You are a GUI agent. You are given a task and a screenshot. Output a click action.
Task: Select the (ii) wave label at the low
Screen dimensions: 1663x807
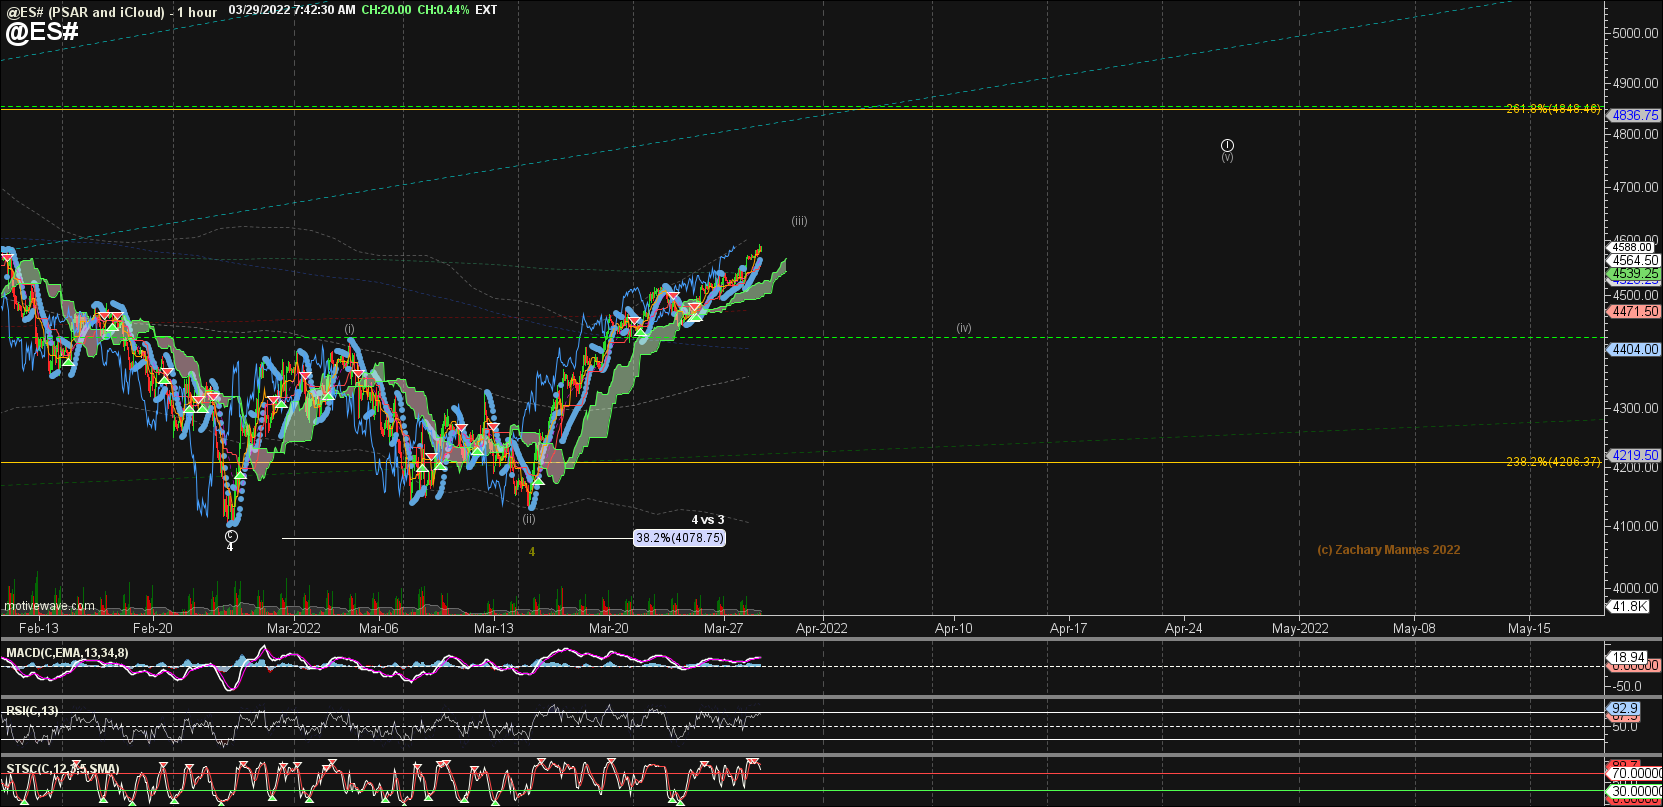528,518
